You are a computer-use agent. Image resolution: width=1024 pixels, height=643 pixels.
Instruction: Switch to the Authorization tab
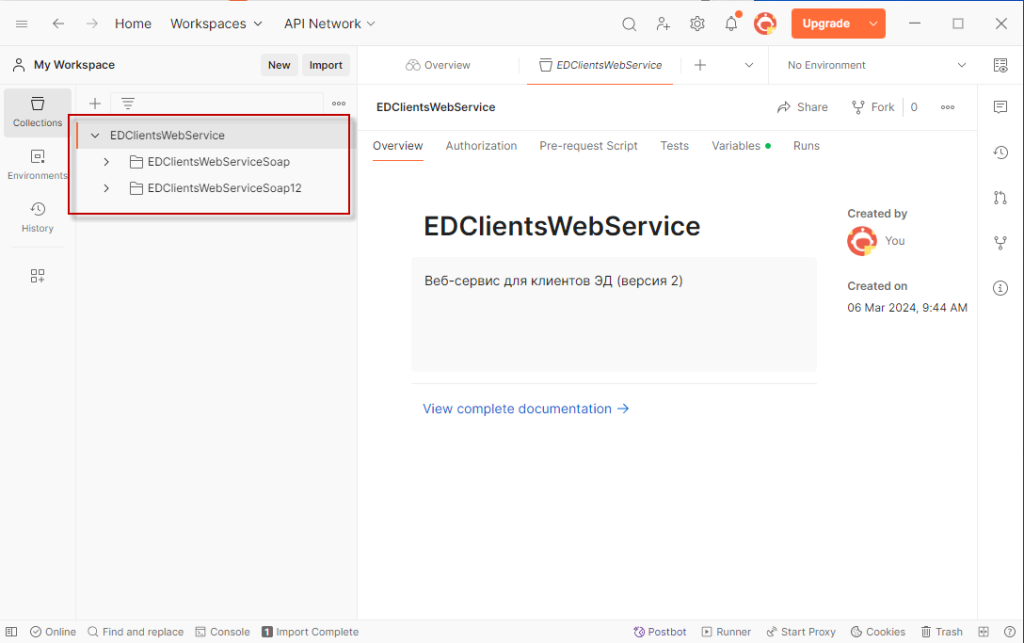pos(481,146)
